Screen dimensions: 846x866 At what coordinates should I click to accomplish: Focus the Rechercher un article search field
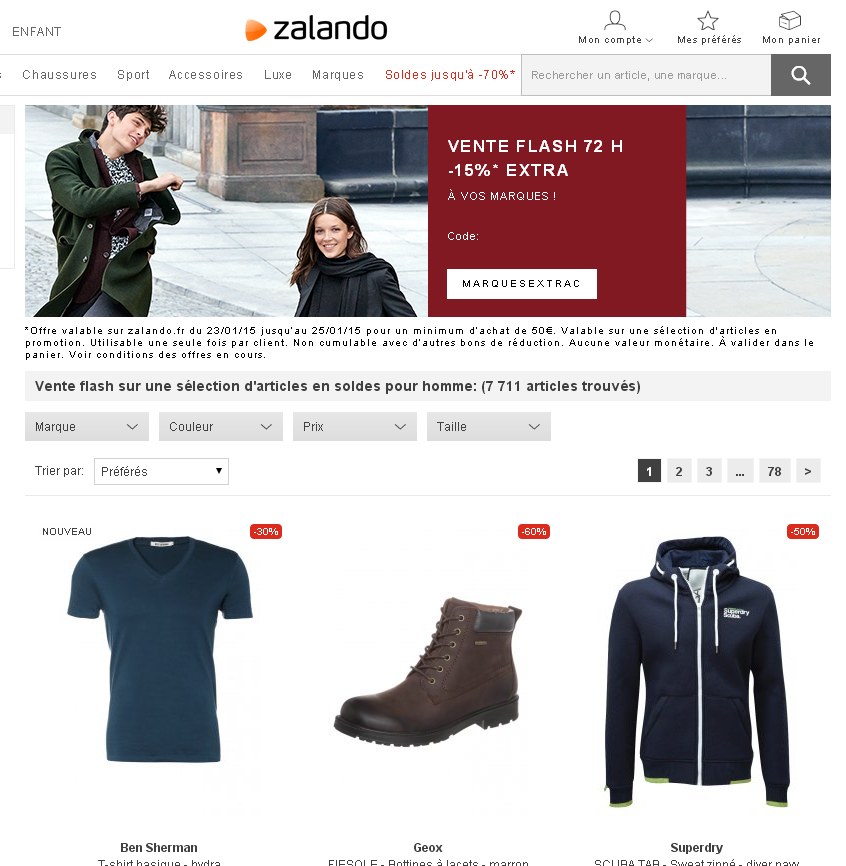pyautogui.click(x=646, y=75)
